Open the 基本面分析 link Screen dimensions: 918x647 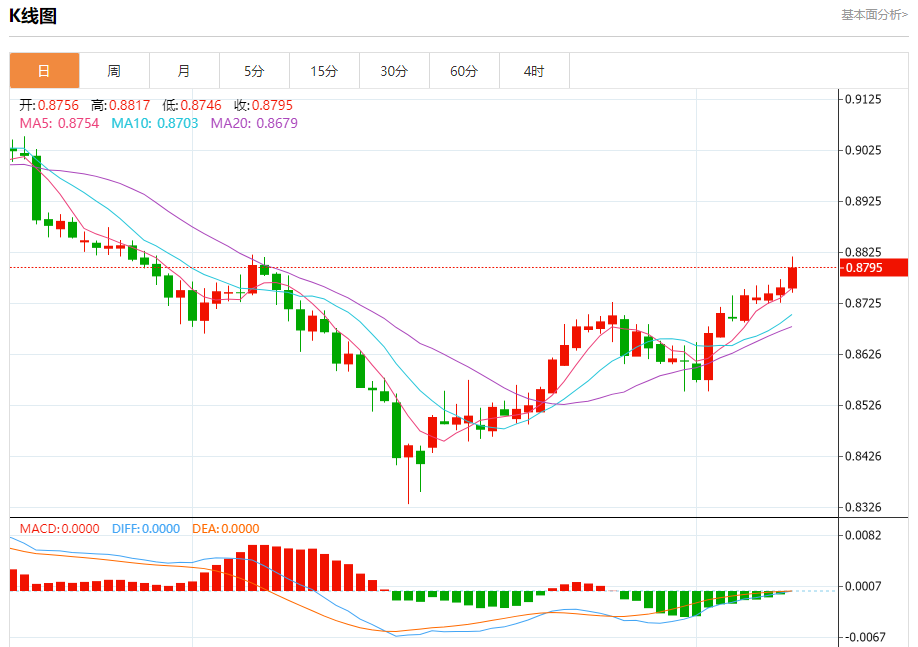tap(875, 15)
